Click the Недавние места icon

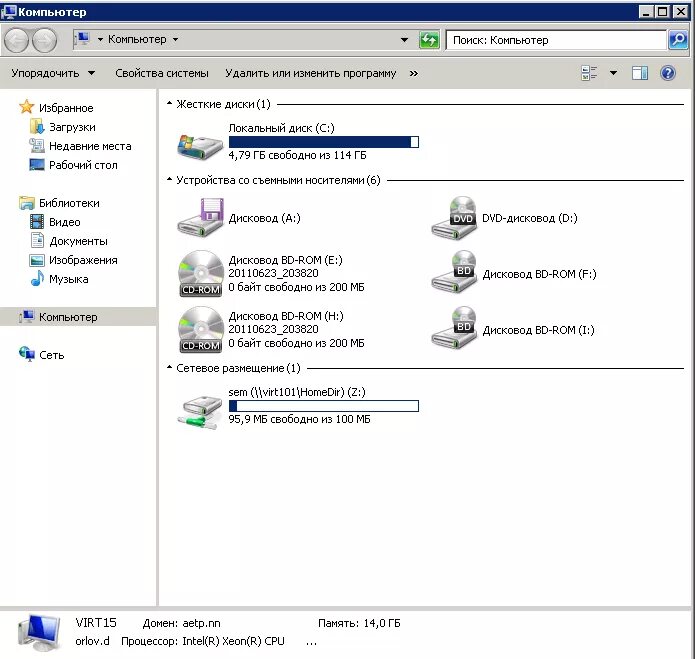tap(37, 145)
